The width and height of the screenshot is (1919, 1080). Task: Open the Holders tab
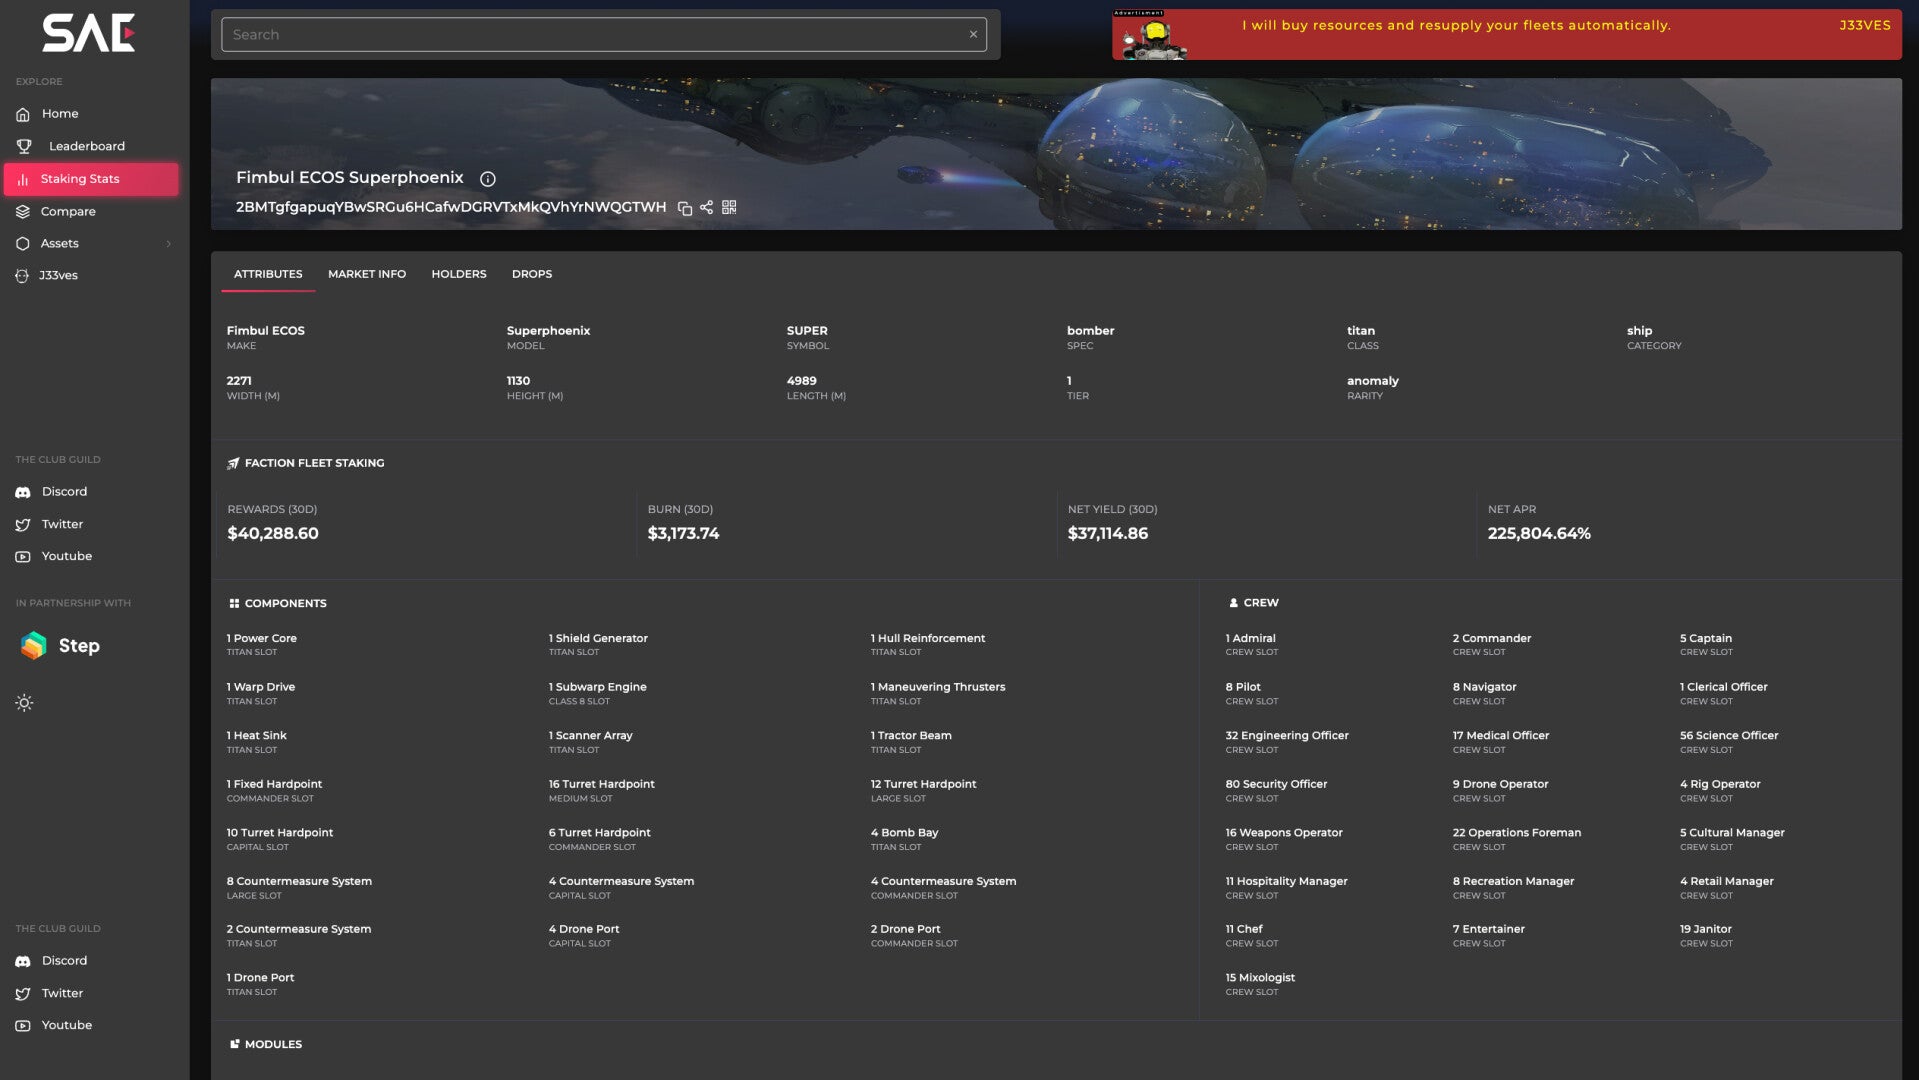[458, 274]
